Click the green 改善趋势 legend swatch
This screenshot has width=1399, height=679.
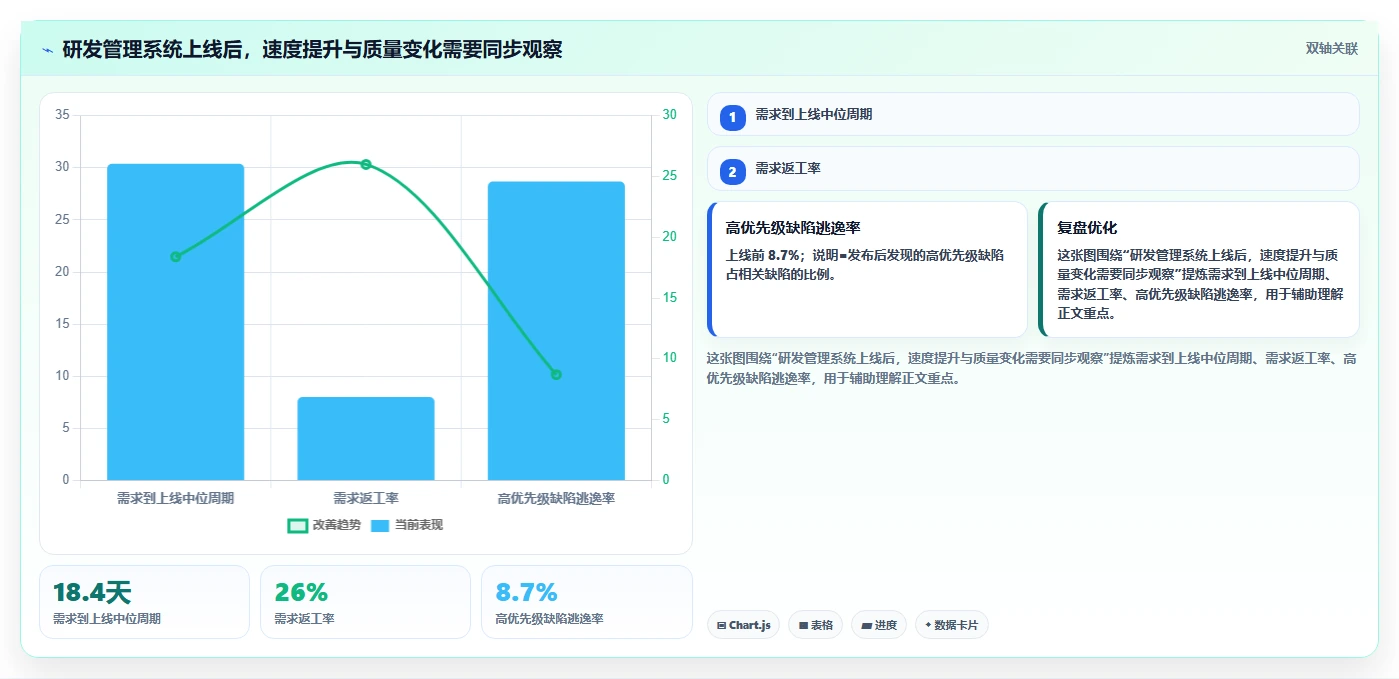click(297, 525)
